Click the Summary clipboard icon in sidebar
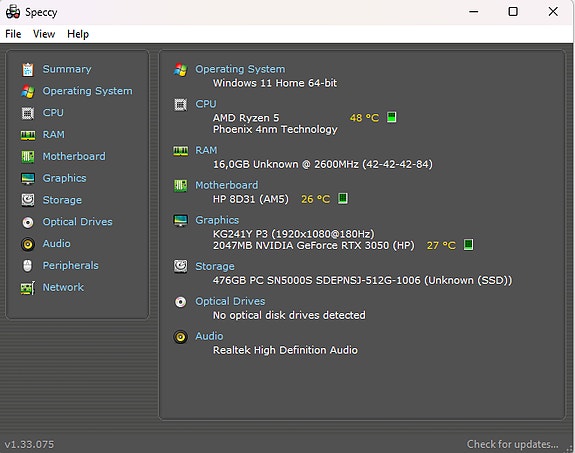The width and height of the screenshot is (575, 453). [x=28, y=69]
